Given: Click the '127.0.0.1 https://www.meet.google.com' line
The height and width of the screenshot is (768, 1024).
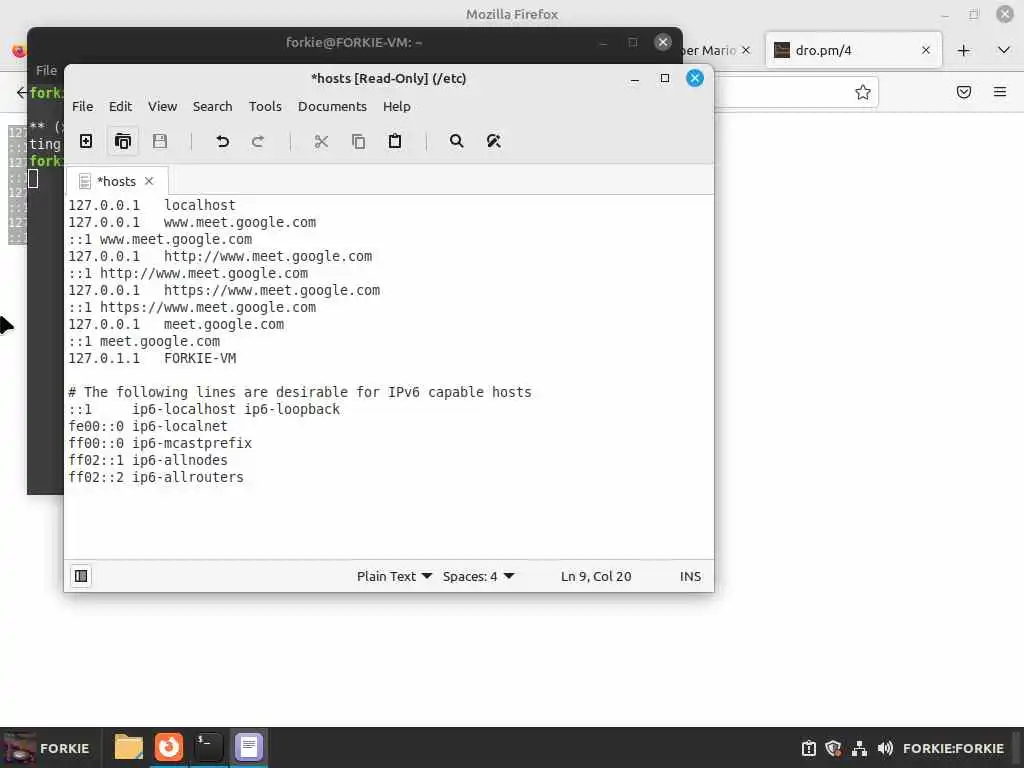Looking at the screenshot, I should pos(224,290).
